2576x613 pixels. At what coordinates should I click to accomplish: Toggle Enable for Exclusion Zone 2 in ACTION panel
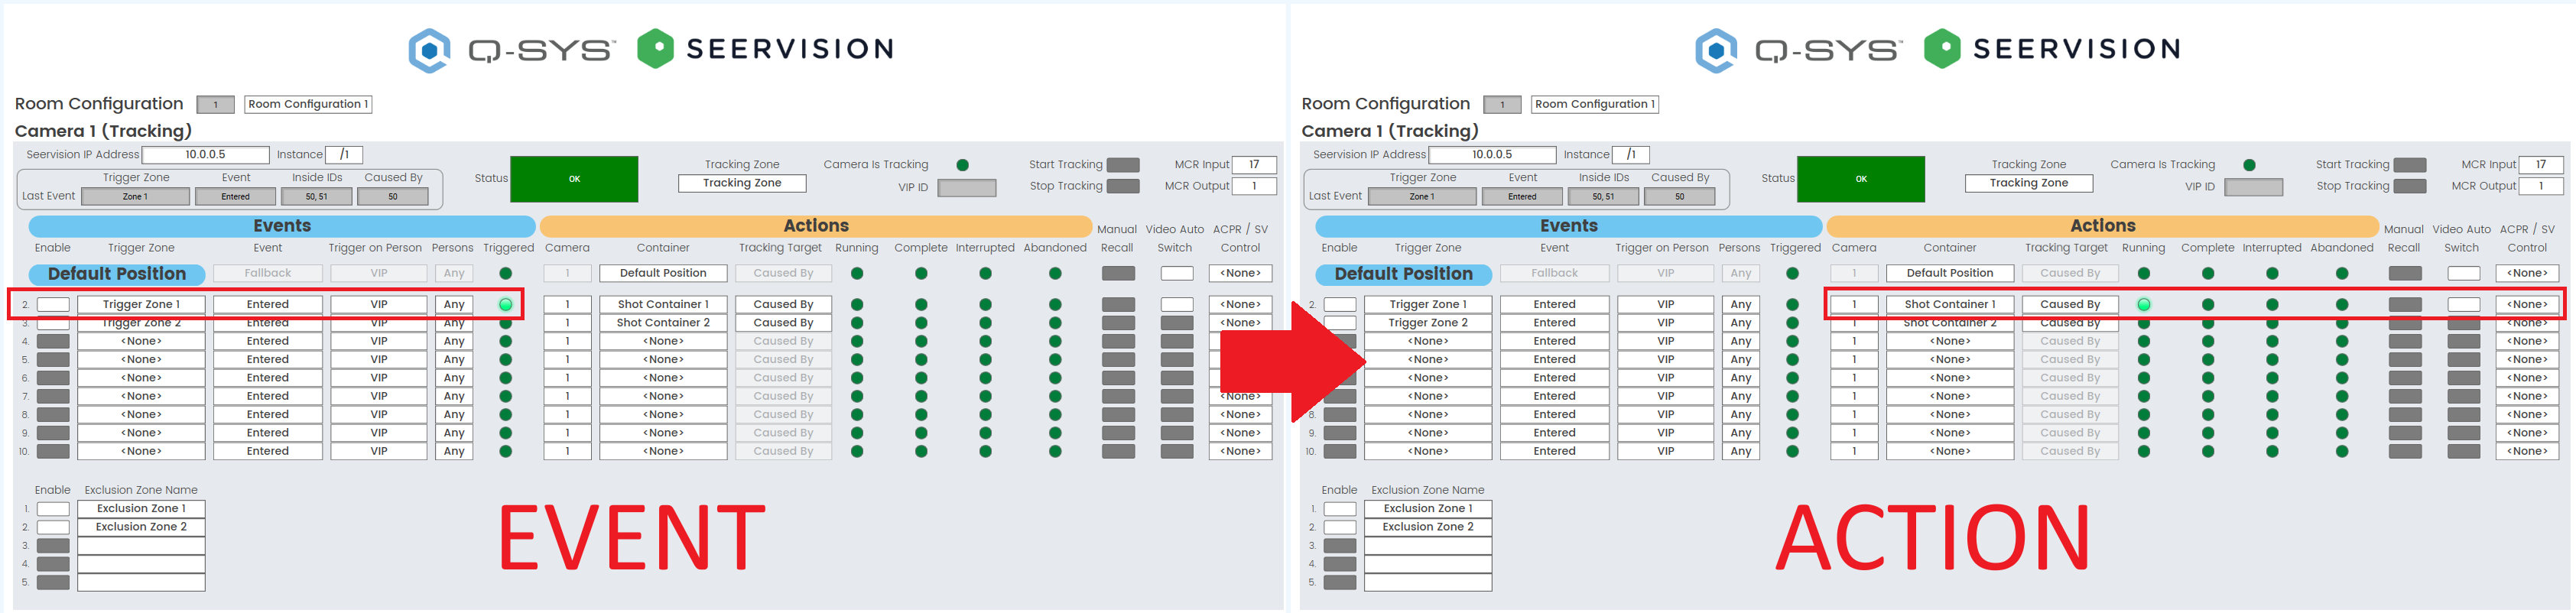click(x=1339, y=527)
